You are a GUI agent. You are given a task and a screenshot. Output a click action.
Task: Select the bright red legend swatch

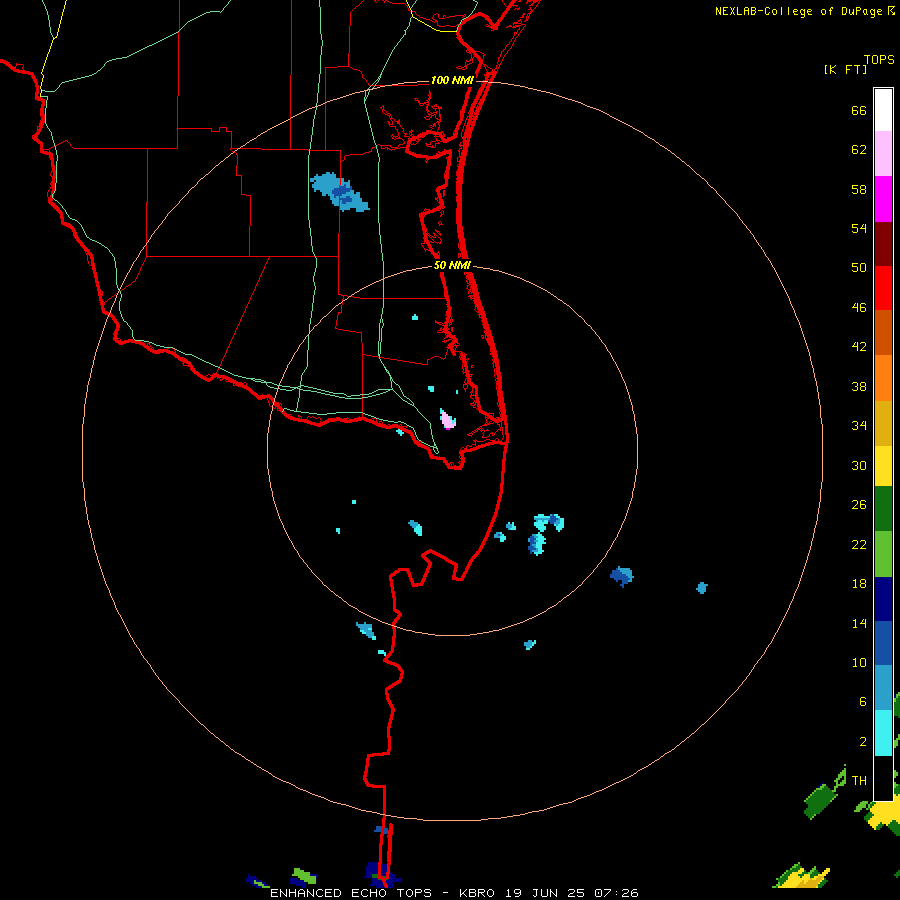[883, 288]
